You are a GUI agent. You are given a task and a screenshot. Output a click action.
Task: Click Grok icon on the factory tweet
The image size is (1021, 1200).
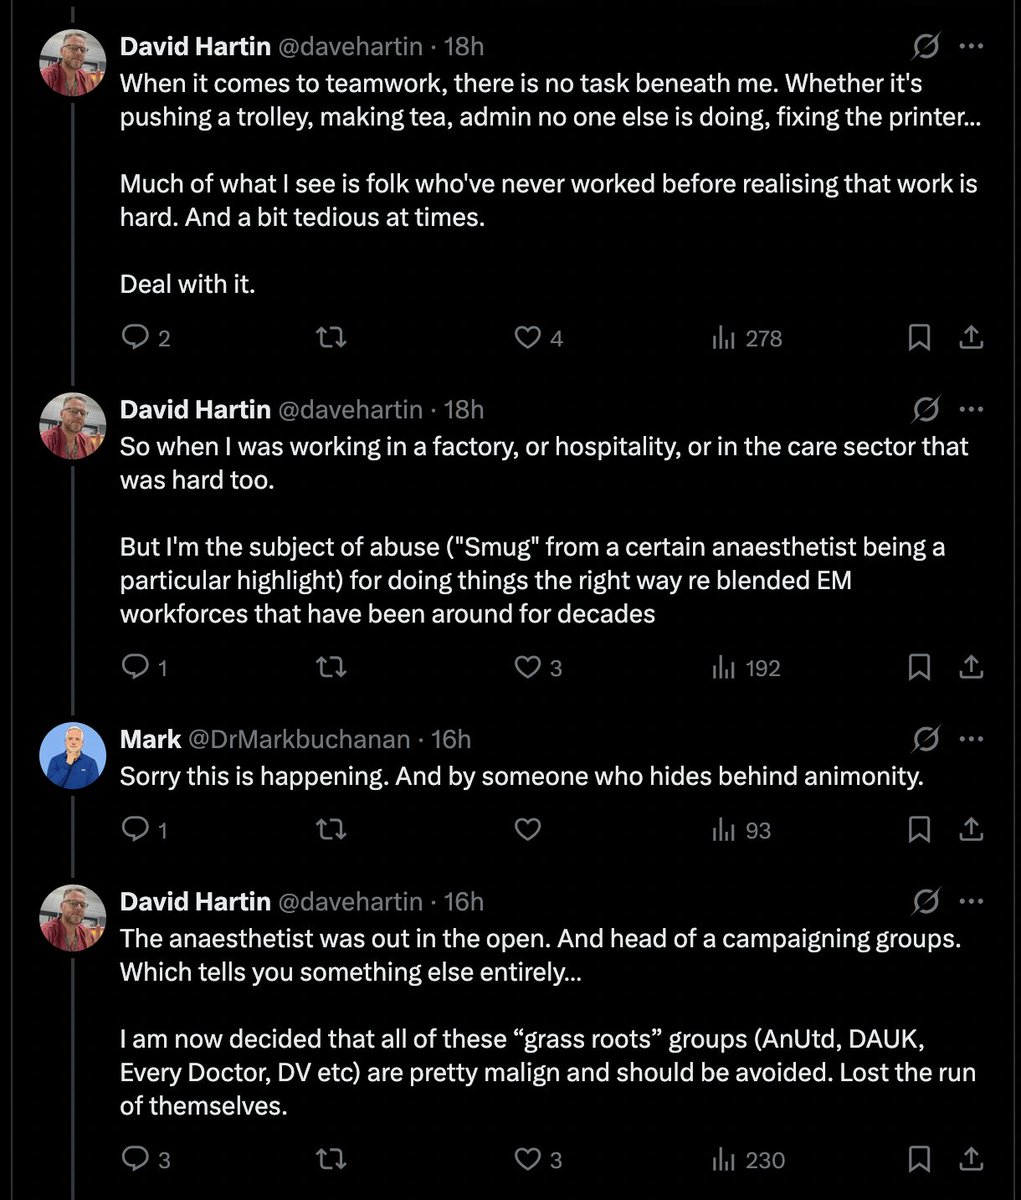pos(926,409)
